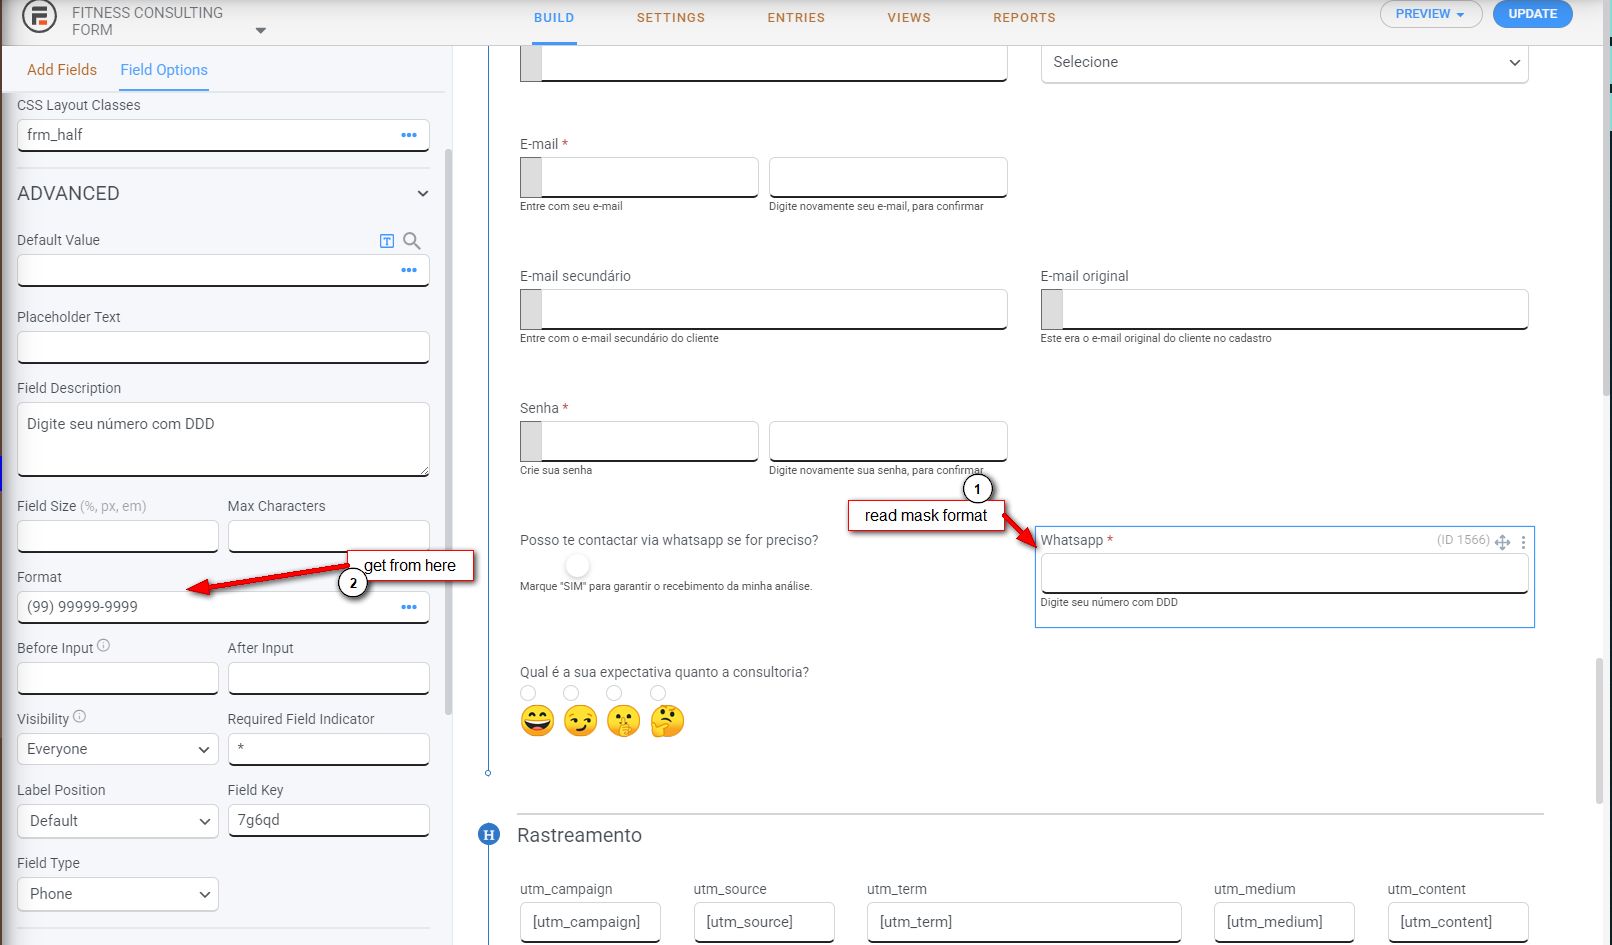This screenshot has width=1612, height=945.
Task: Click the Max Characters input
Action: coord(328,536)
